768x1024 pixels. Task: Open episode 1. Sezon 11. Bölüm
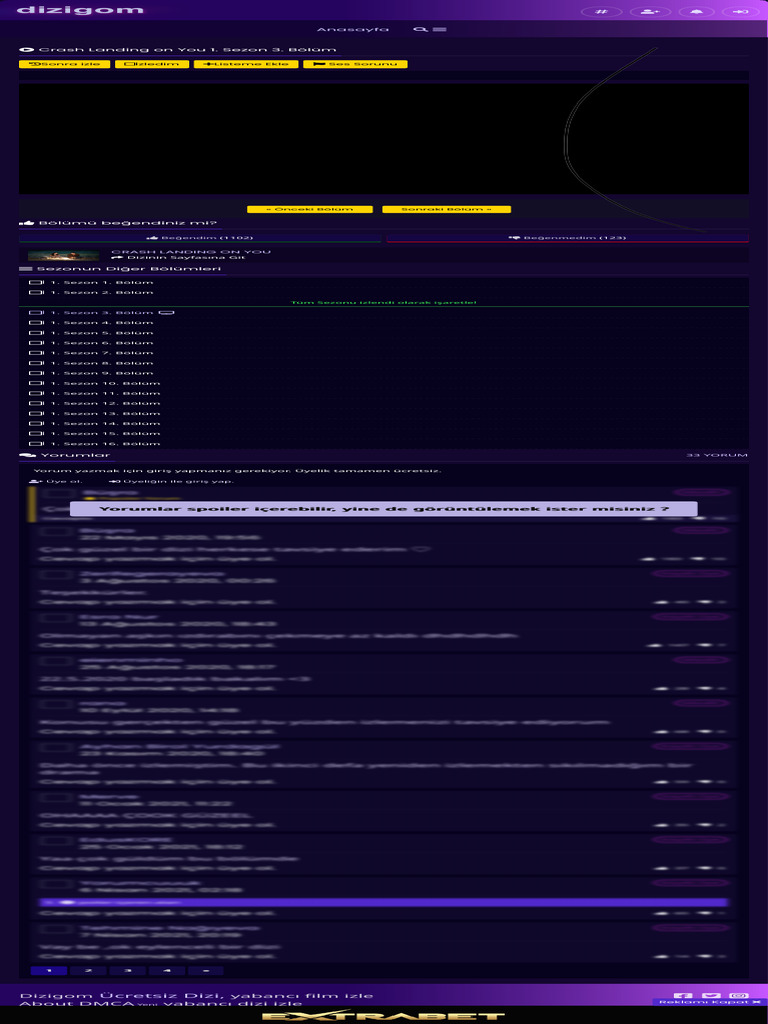(105, 393)
